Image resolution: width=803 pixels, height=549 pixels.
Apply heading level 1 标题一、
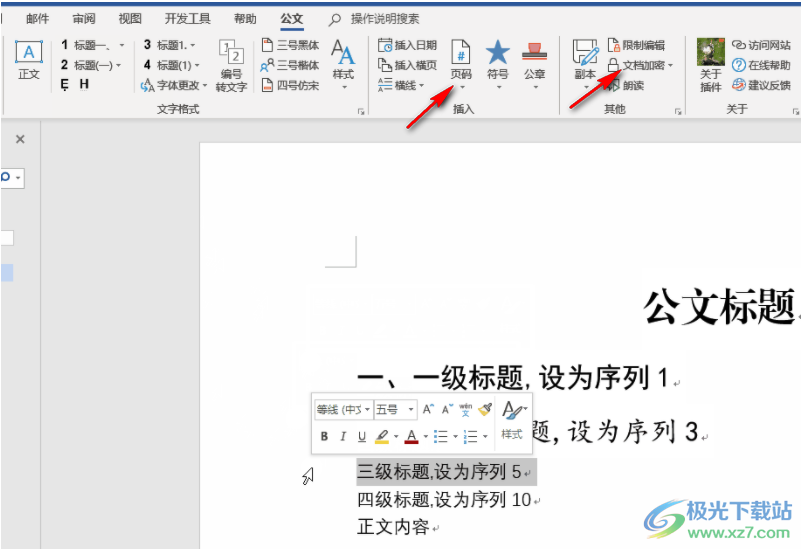tap(92, 45)
